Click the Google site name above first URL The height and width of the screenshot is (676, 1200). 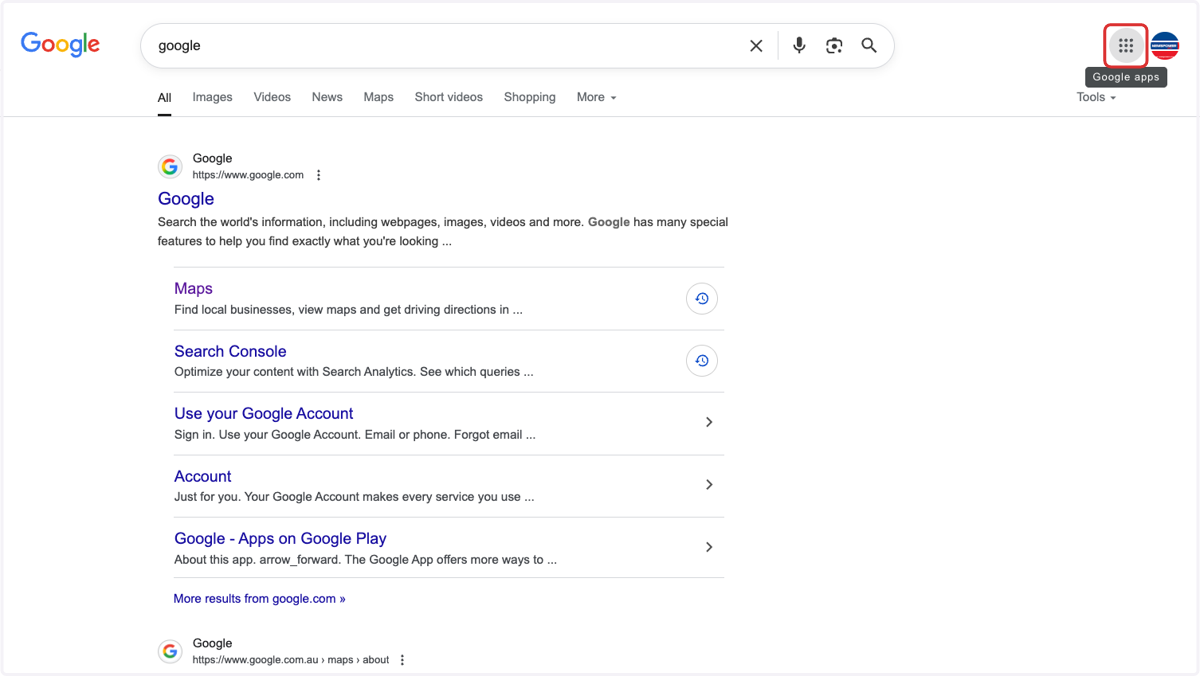(x=212, y=158)
